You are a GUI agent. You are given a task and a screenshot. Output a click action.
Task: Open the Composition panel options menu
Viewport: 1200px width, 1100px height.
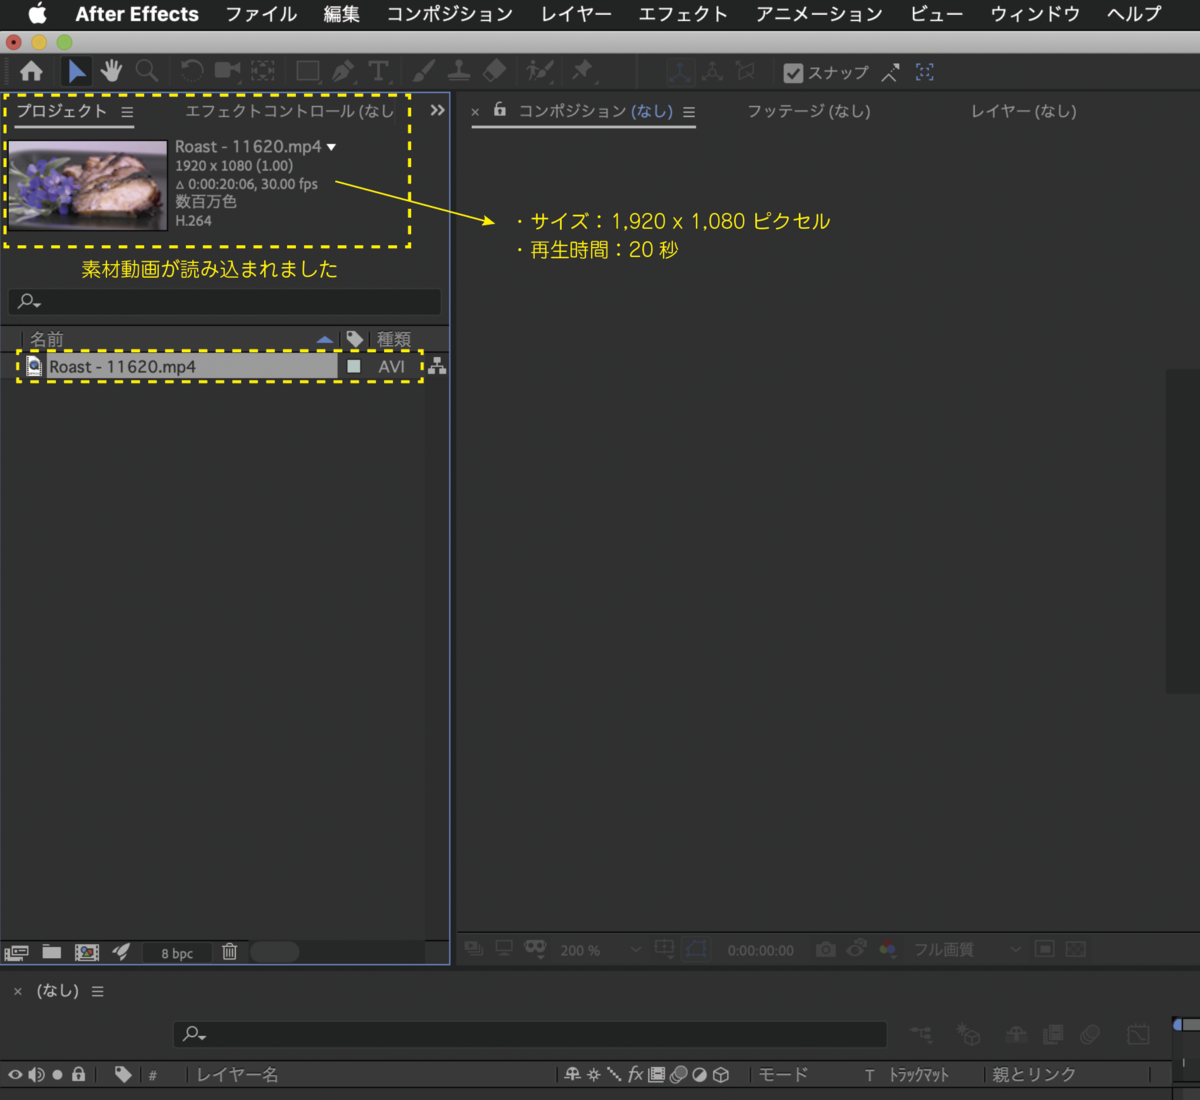click(689, 112)
